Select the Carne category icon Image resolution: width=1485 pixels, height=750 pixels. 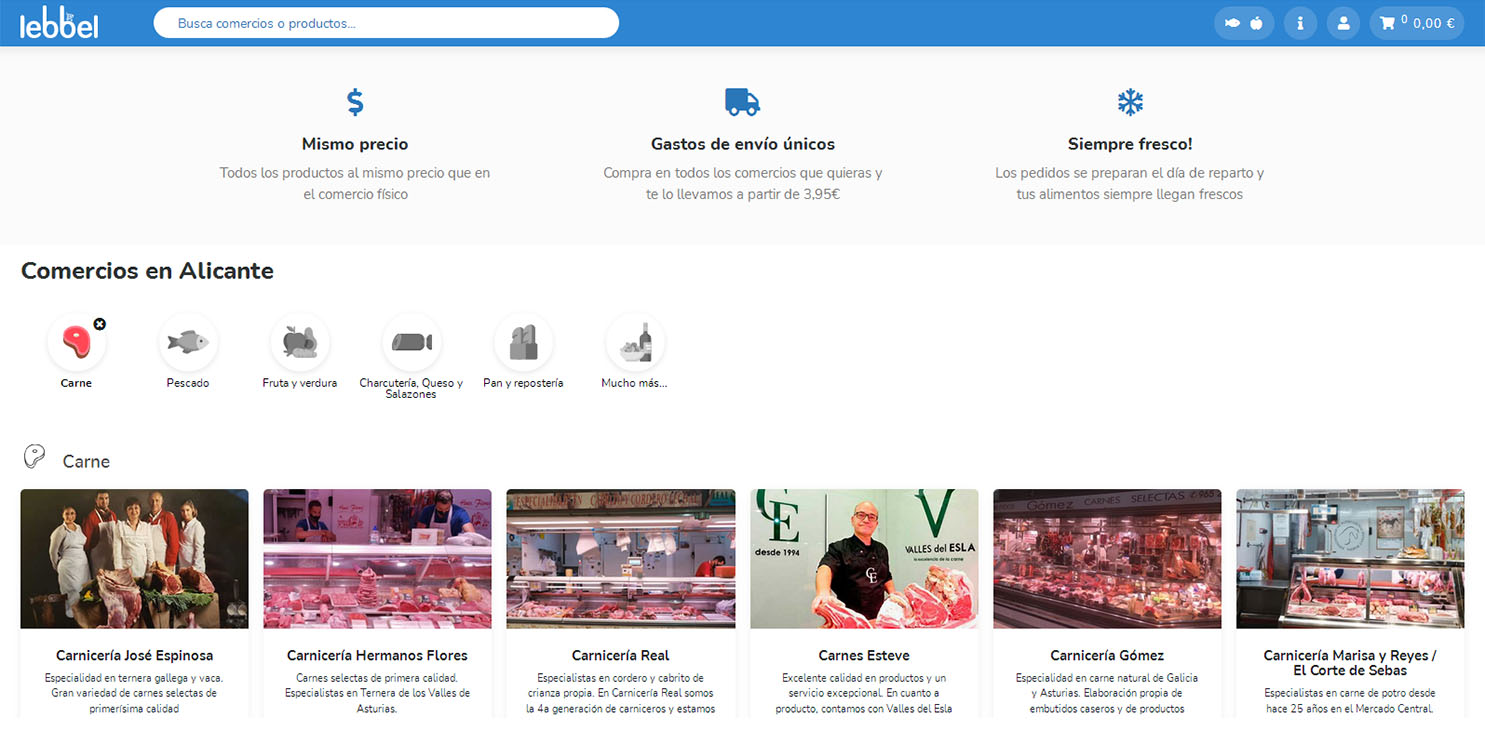pyautogui.click(x=76, y=342)
